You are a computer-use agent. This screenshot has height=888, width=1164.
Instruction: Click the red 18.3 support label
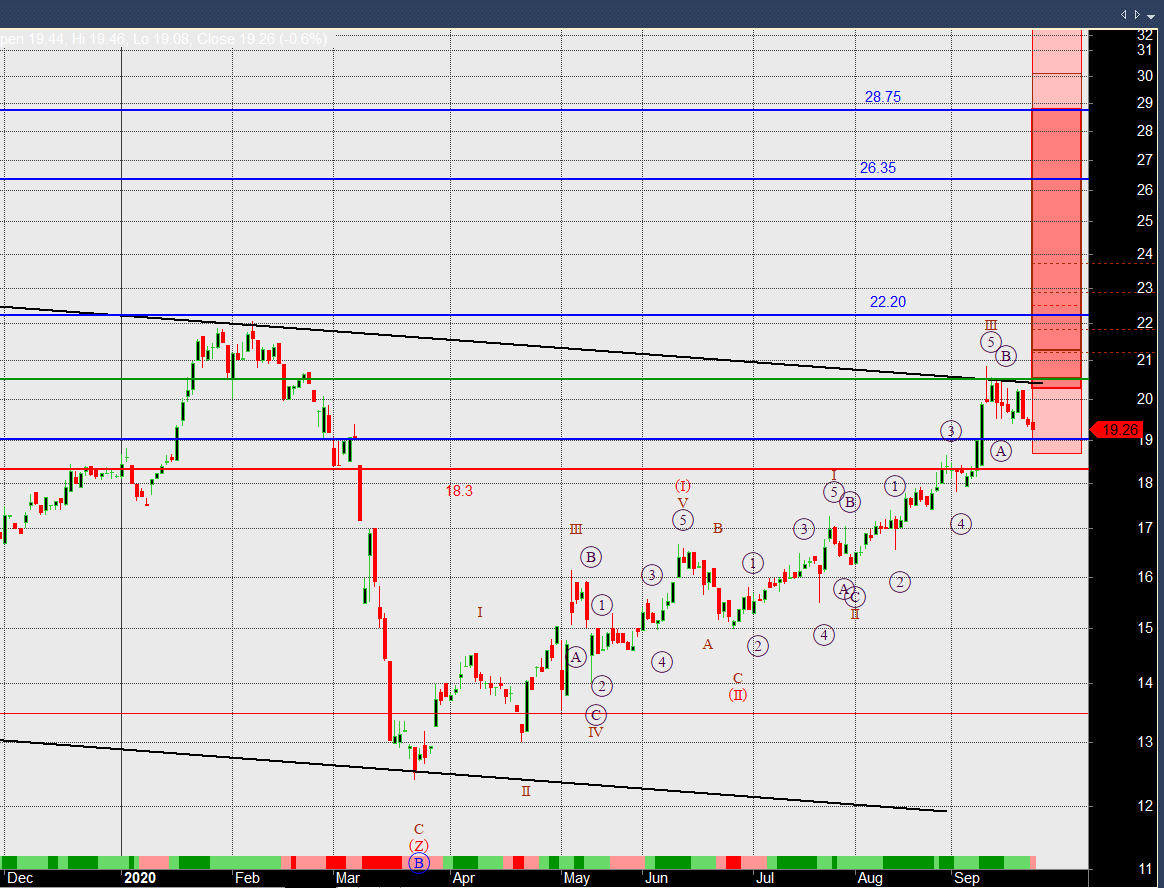pyautogui.click(x=459, y=491)
